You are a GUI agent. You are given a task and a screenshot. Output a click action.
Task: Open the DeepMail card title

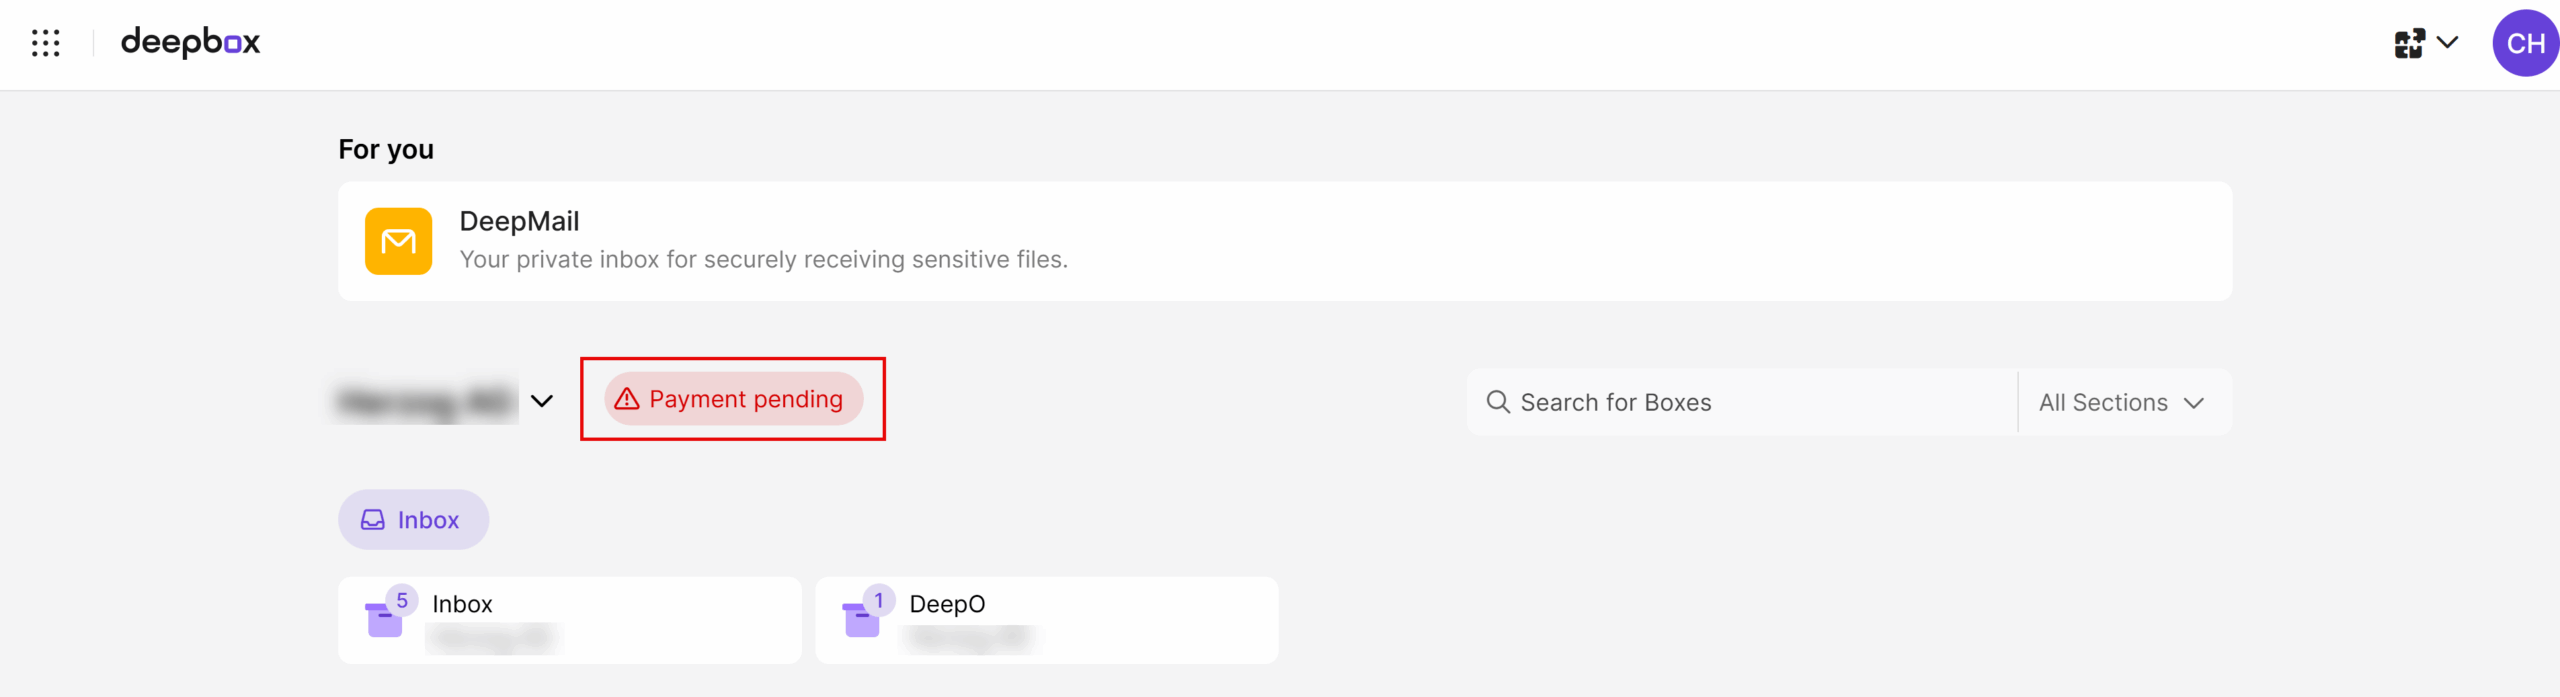tap(519, 221)
